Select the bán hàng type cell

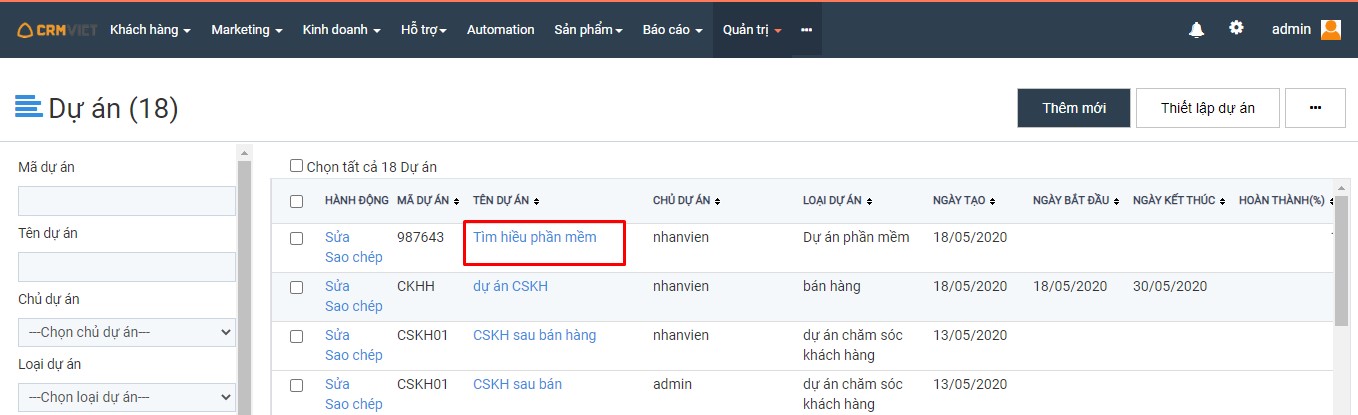(x=831, y=286)
